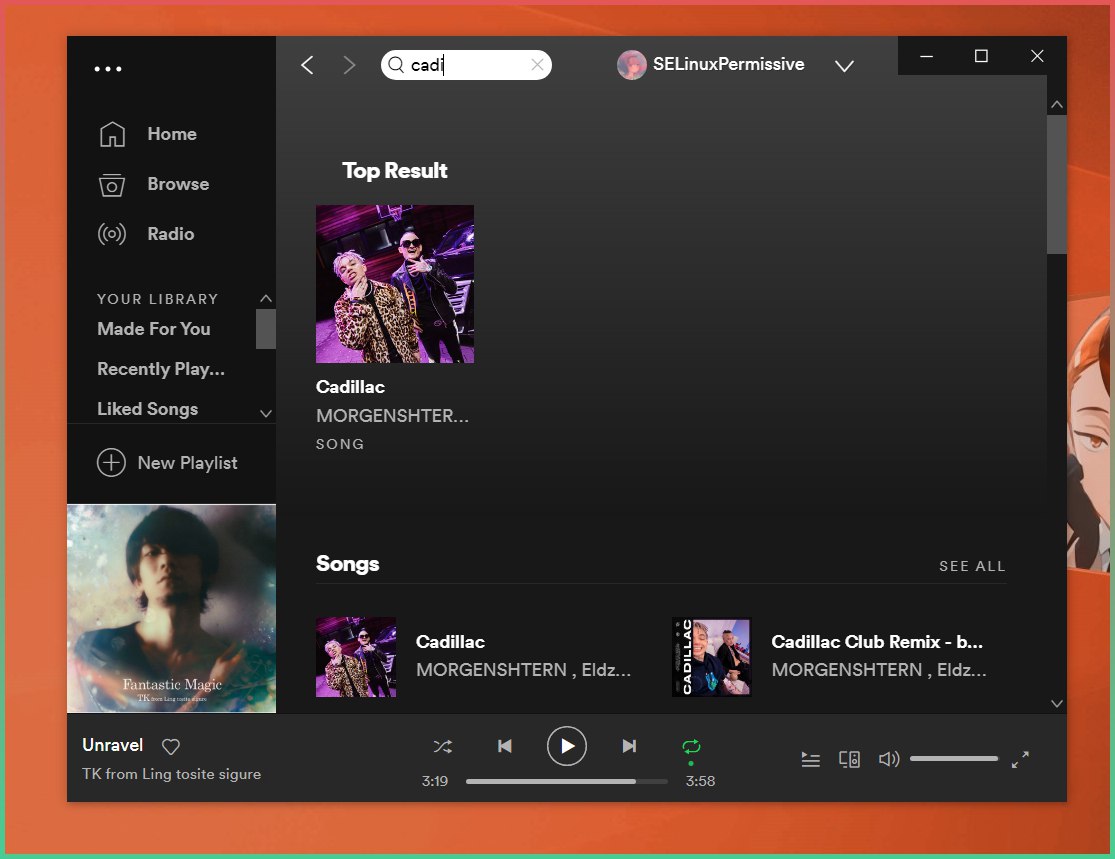Click the total duration 3:58 label
The height and width of the screenshot is (859, 1115).
click(700, 781)
